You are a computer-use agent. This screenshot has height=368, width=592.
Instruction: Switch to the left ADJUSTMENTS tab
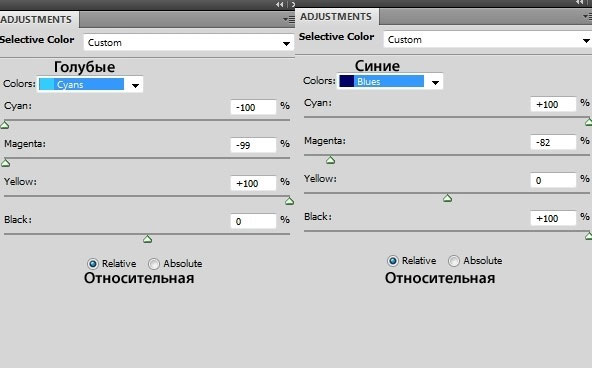[36, 19]
